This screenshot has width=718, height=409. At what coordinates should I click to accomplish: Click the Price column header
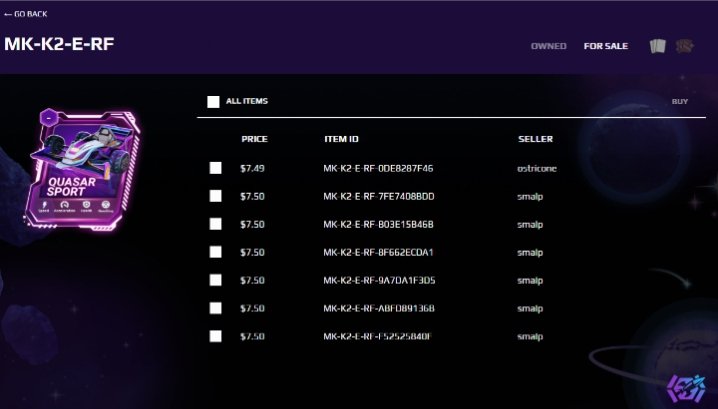[x=255, y=139]
